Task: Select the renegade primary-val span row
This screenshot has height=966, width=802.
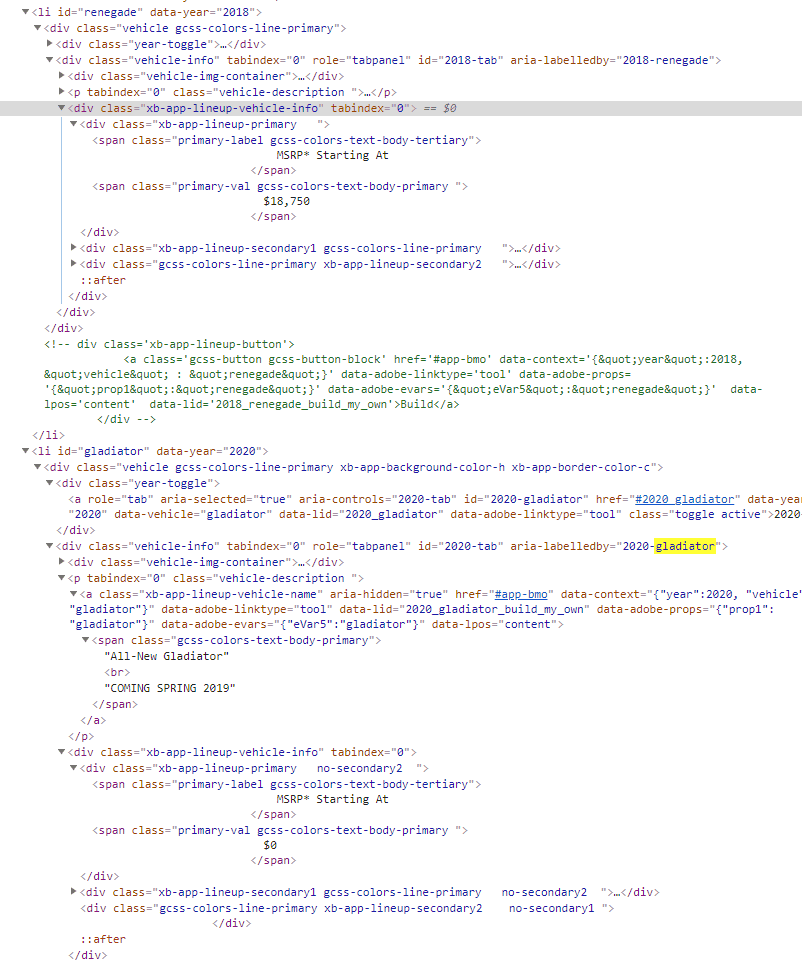Action: [280, 186]
